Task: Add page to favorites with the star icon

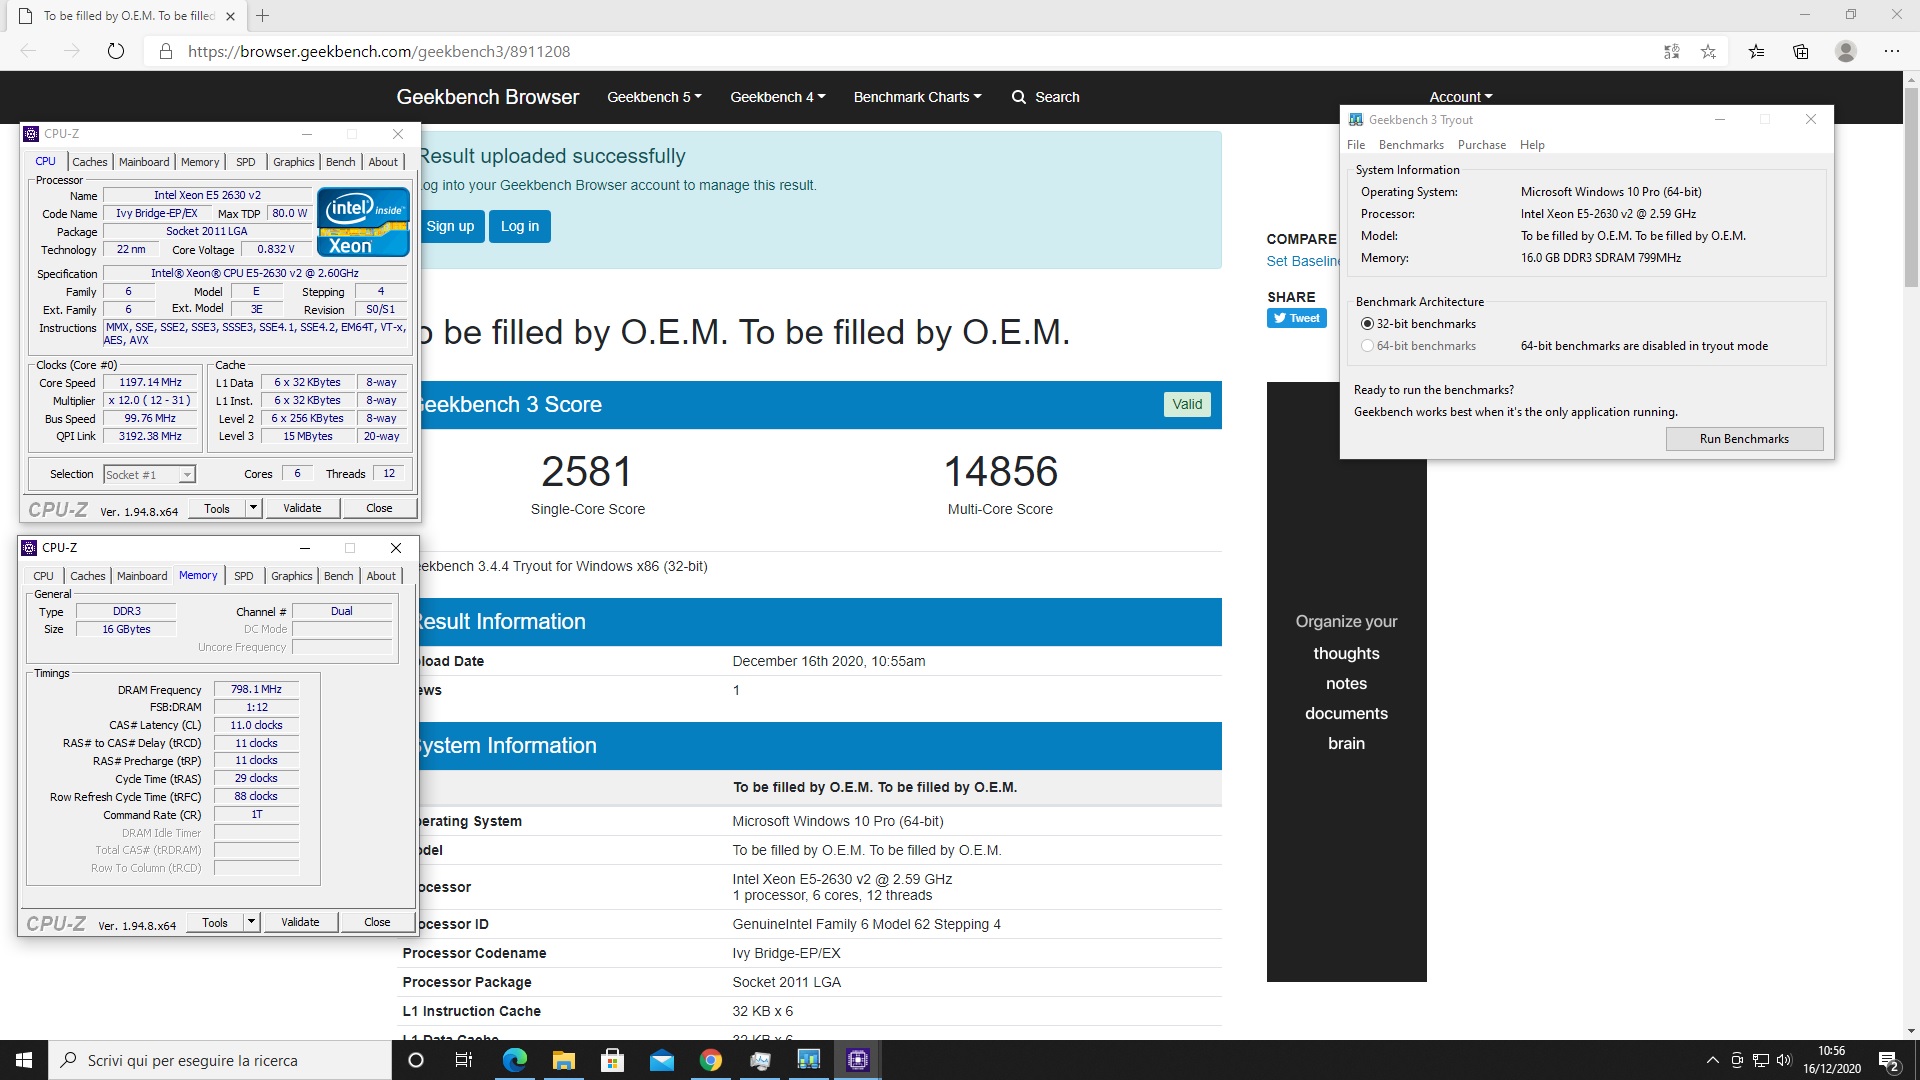Action: [1708, 51]
